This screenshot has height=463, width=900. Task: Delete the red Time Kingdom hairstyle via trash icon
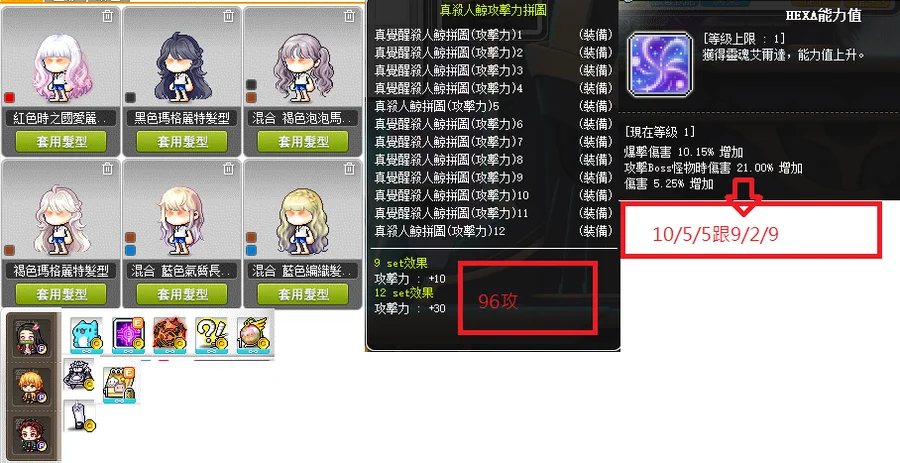107,16
